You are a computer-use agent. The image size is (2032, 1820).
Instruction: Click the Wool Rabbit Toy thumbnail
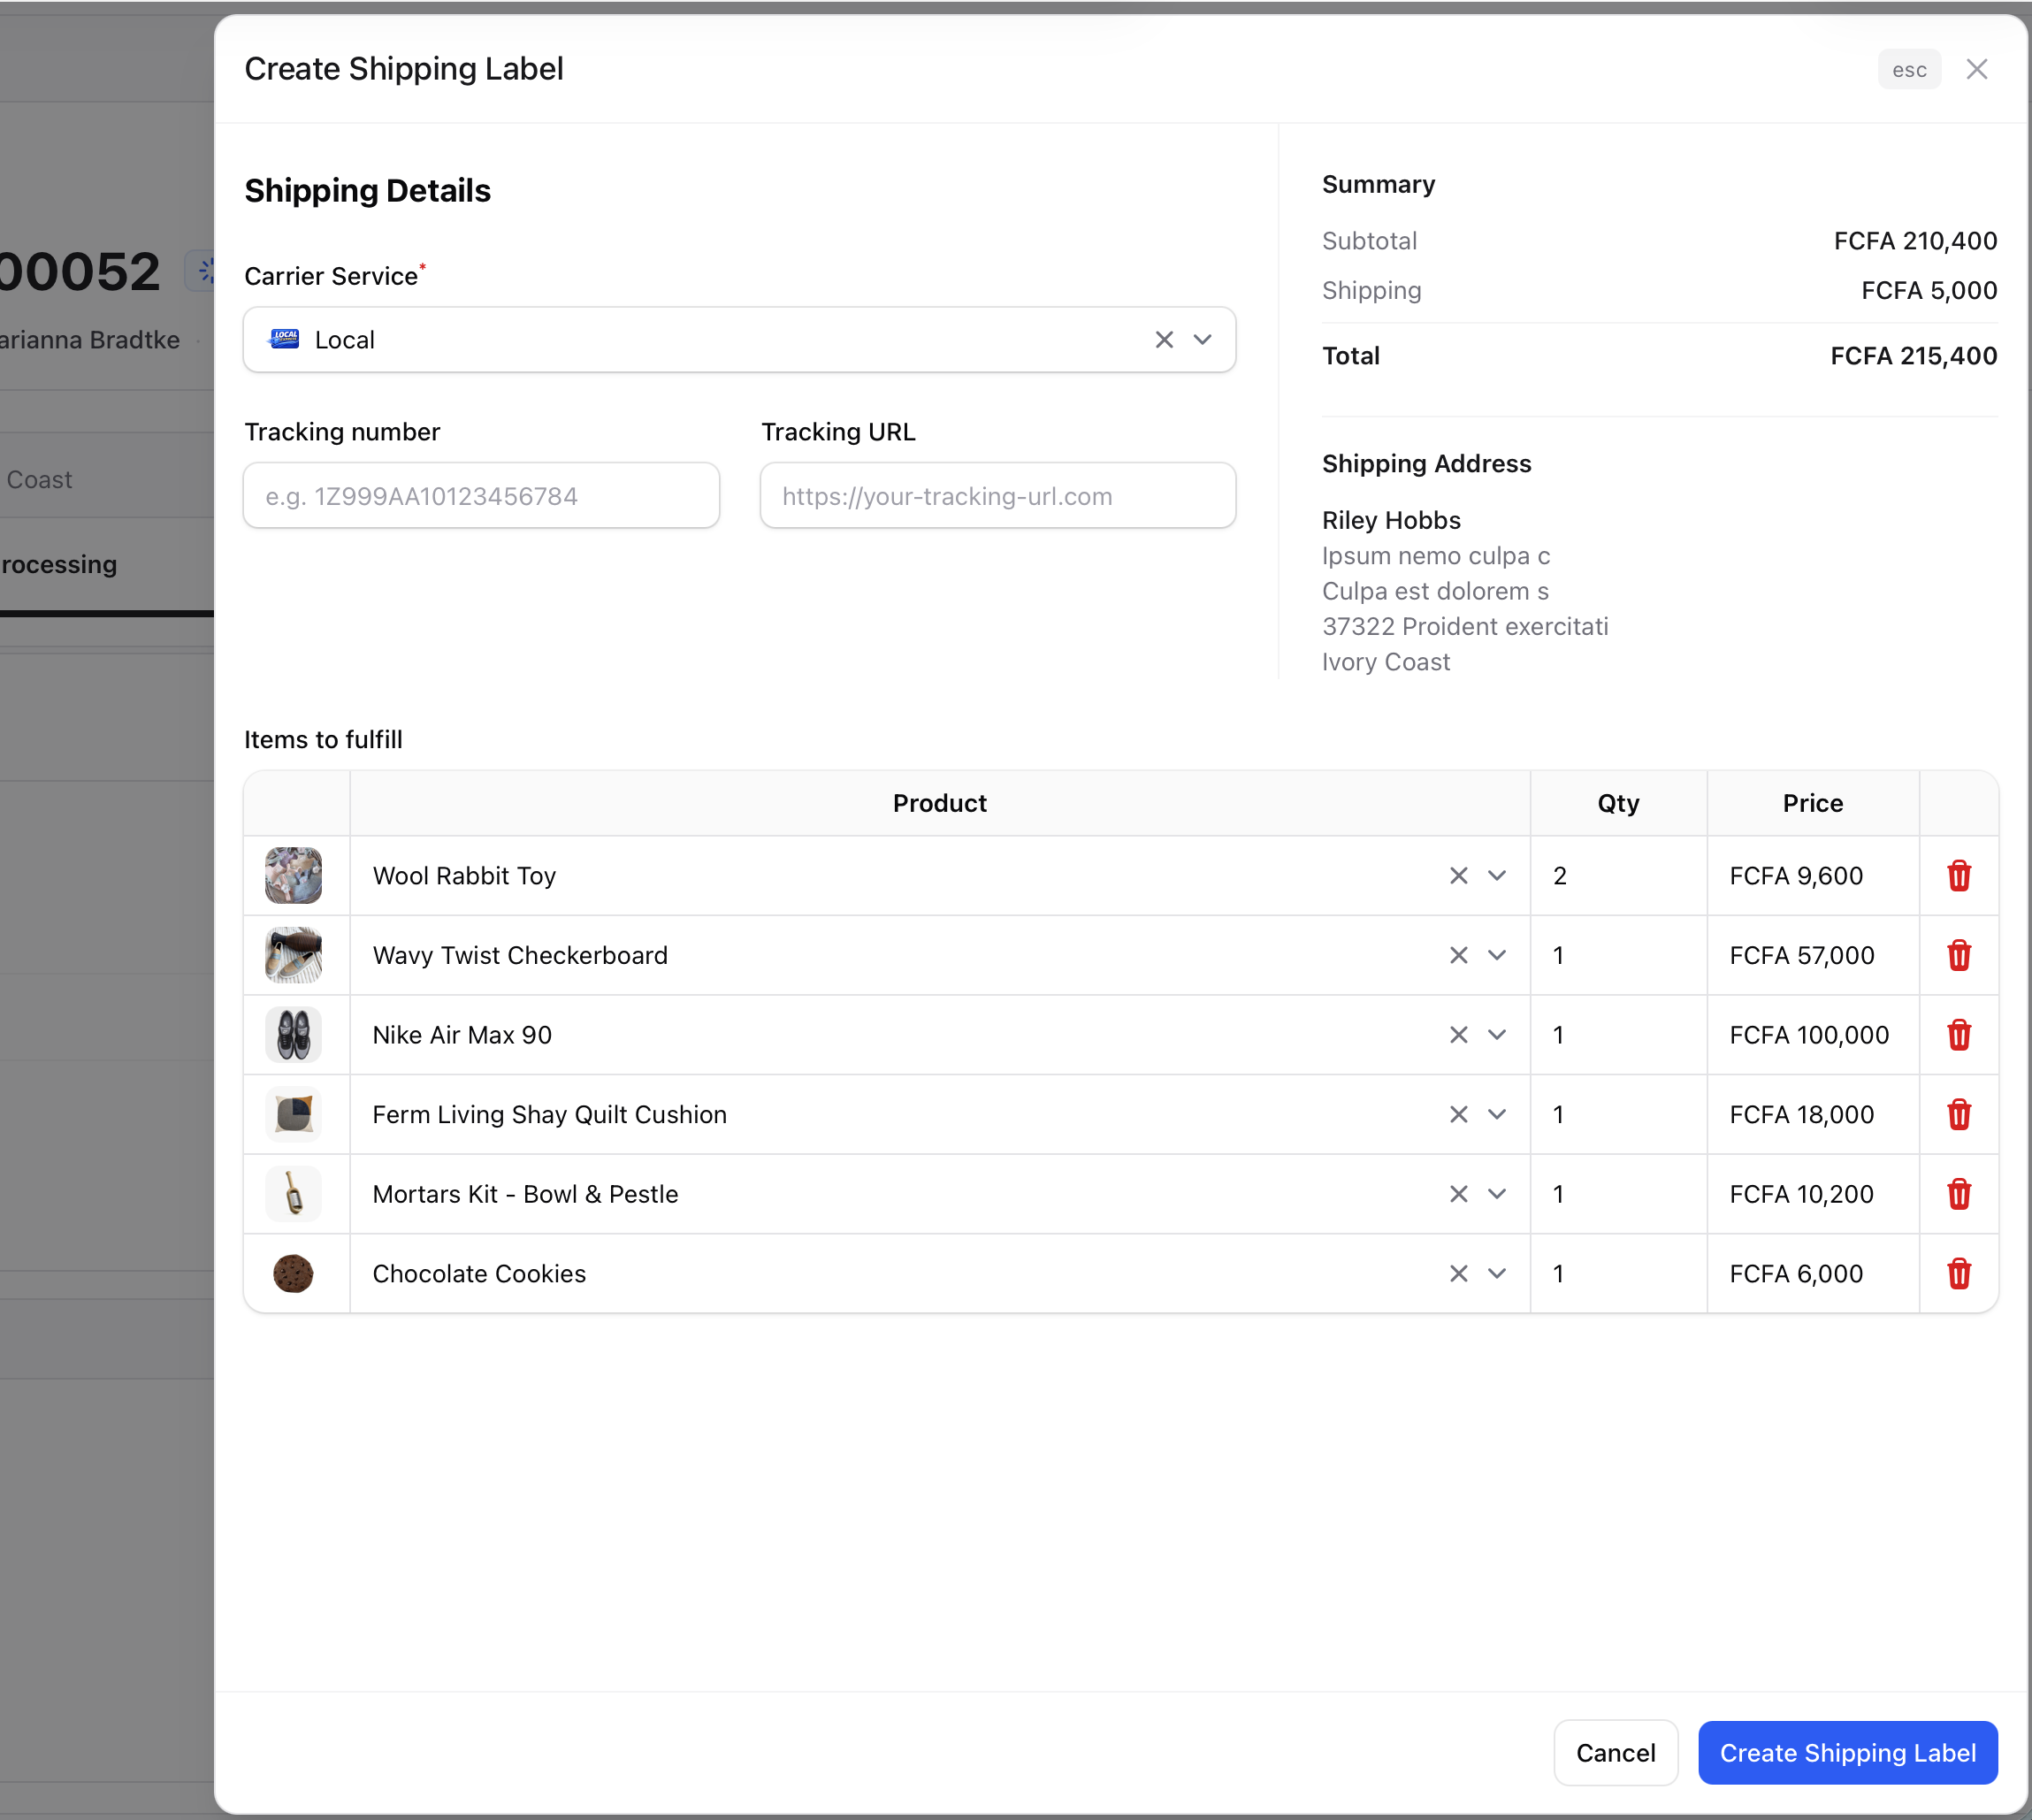[295, 875]
